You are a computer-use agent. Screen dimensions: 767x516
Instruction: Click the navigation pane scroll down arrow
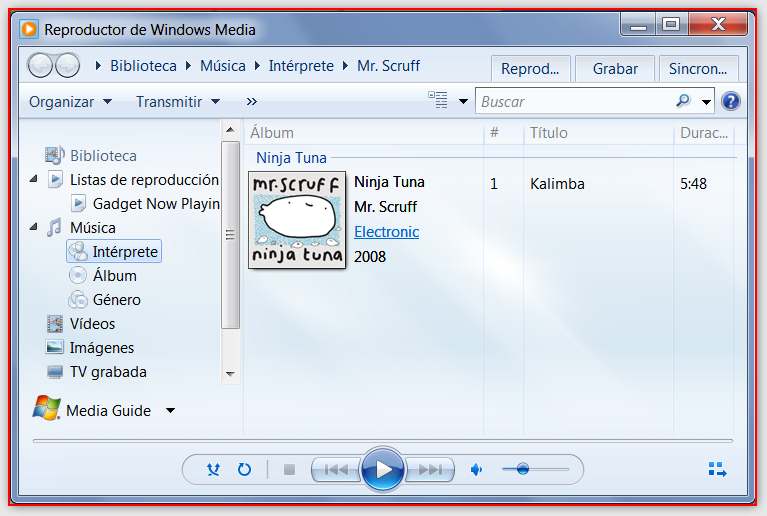point(230,374)
